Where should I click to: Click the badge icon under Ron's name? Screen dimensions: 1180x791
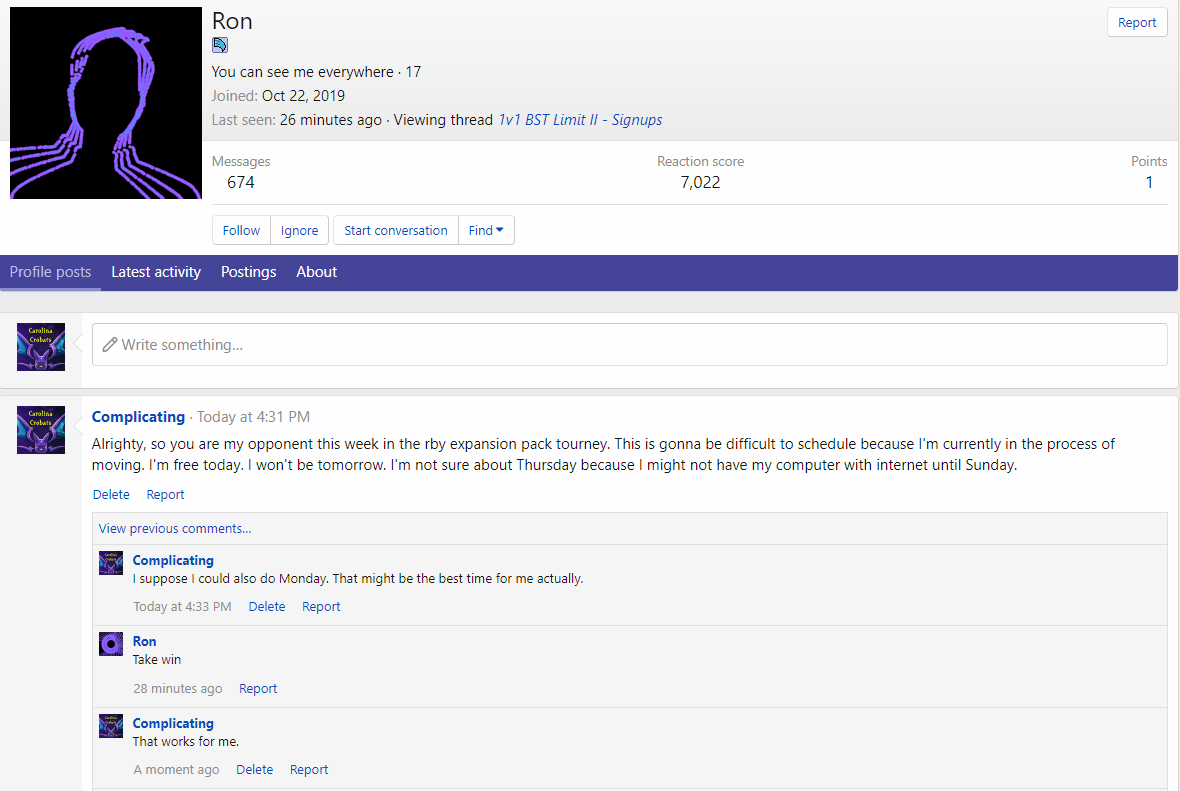coord(220,45)
